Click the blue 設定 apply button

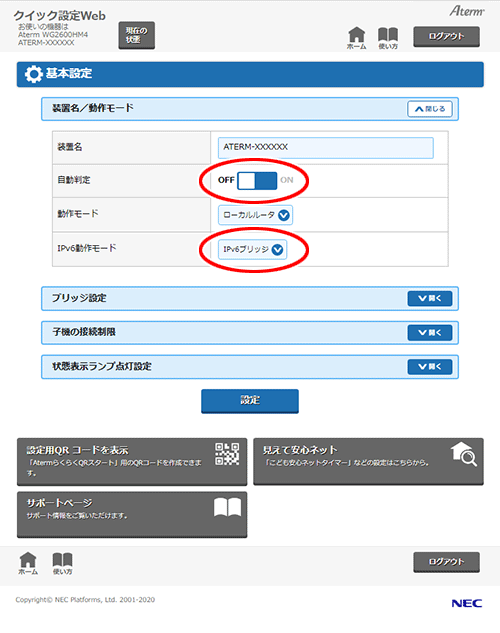(x=250, y=401)
